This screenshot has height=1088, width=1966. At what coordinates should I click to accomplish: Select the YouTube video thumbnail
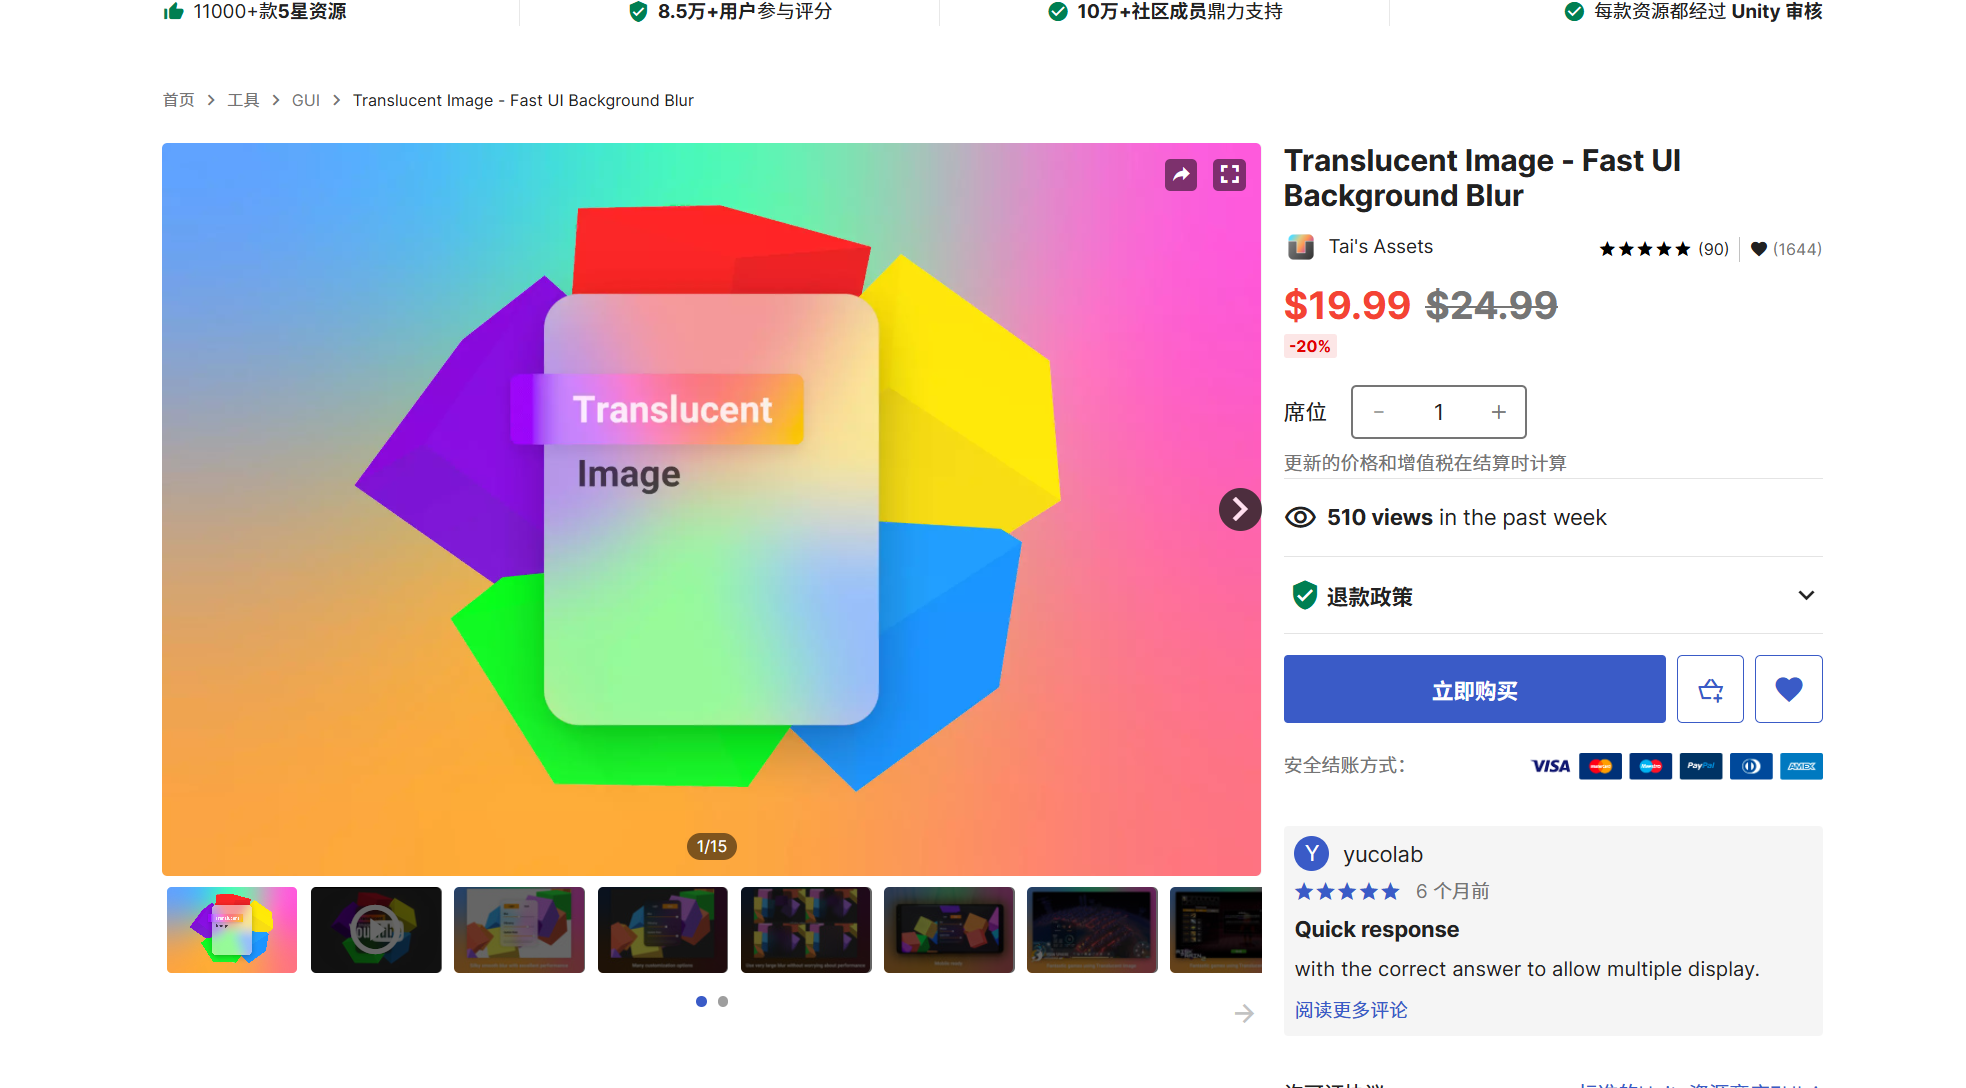pos(376,930)
